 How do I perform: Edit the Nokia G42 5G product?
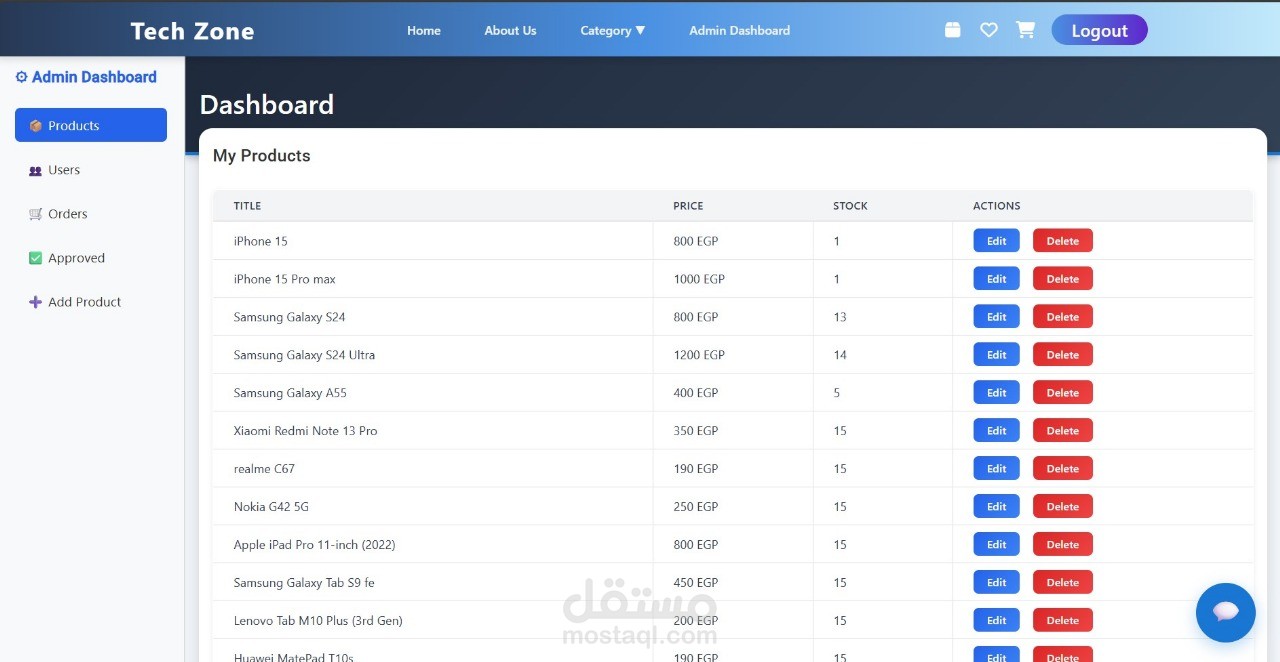coord(996,507)
